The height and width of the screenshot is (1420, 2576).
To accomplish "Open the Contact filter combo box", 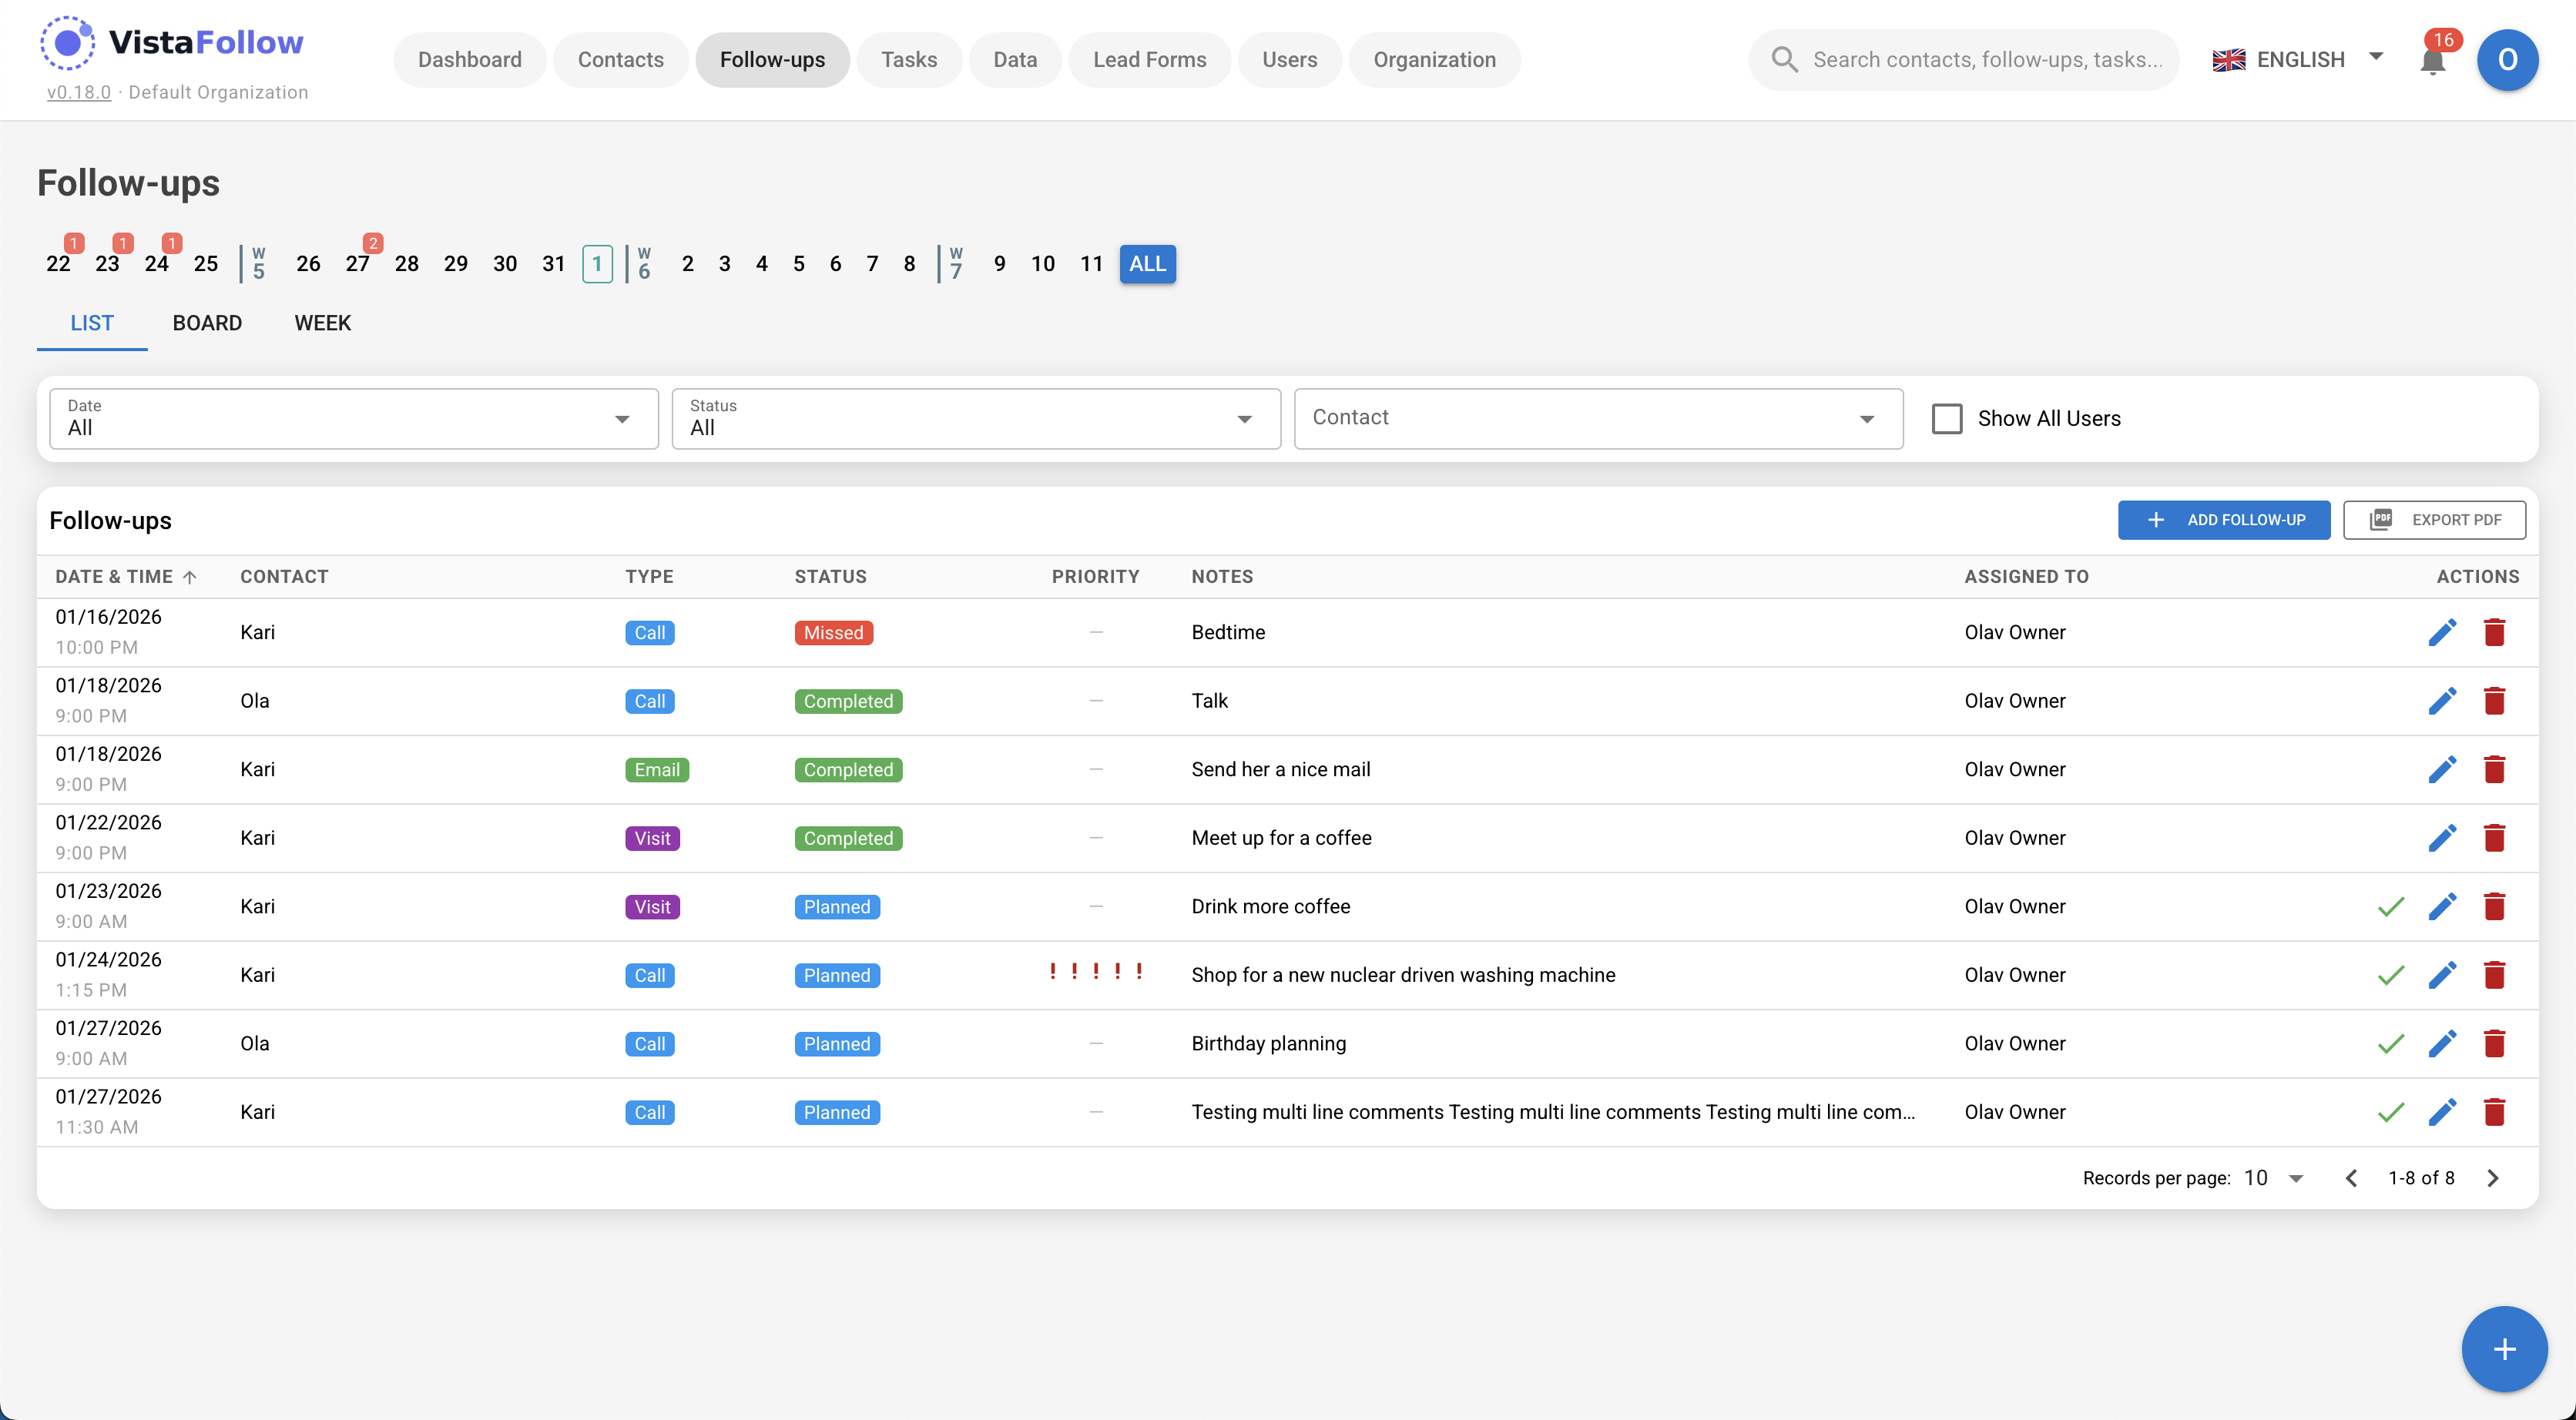I will [x=1597, y=418].
